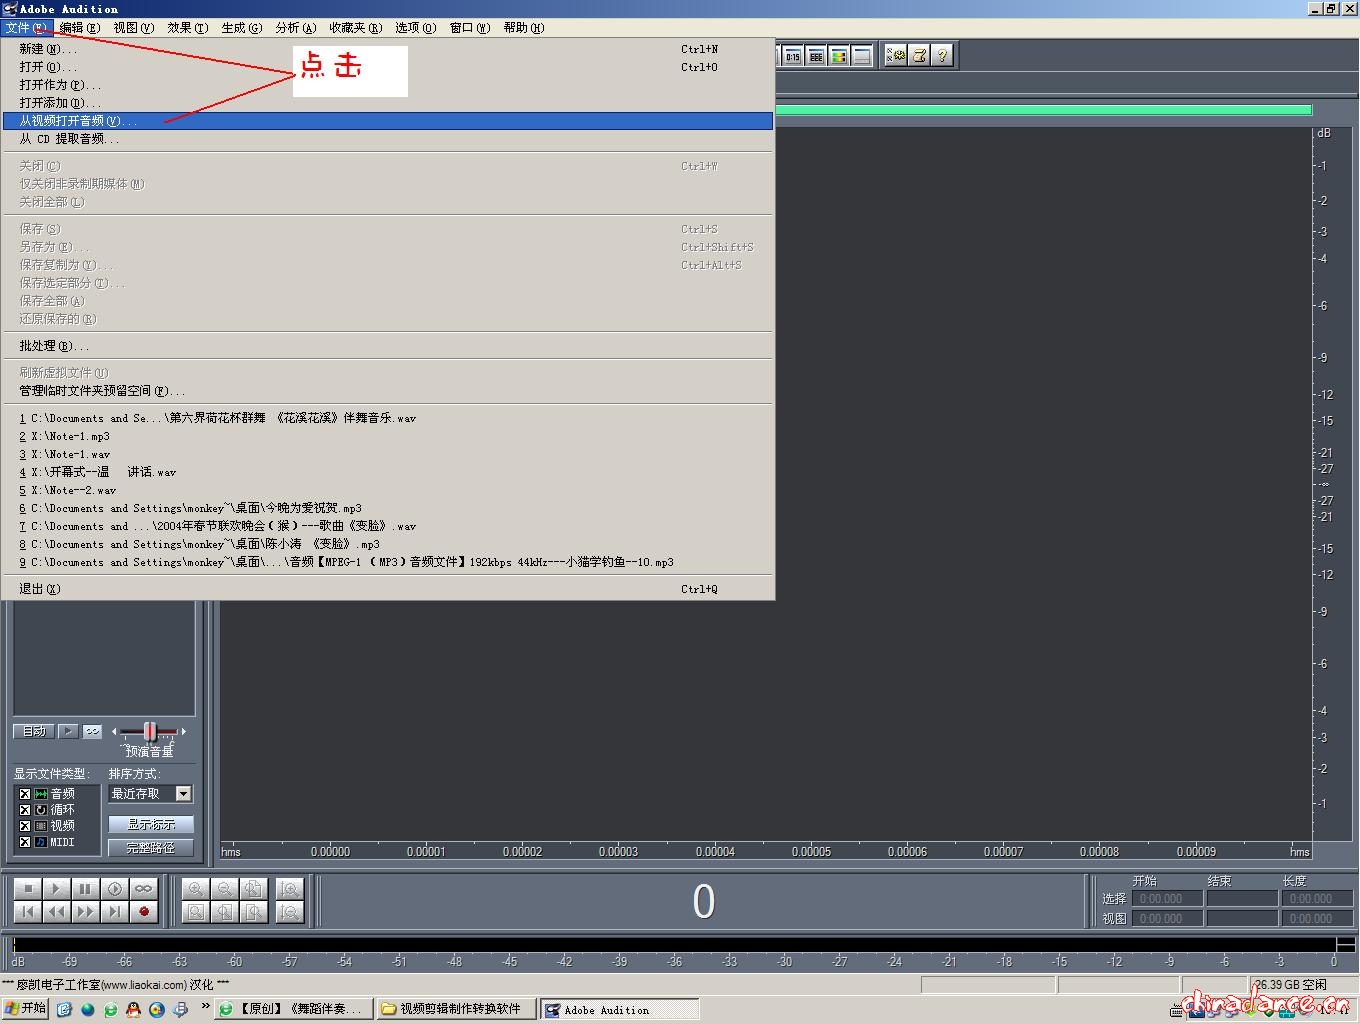Viewport: 1360px width, 1024px height.
Task: Click the scroll script toolbar icon
Action: pyautogui.click(x=919, y=56)
